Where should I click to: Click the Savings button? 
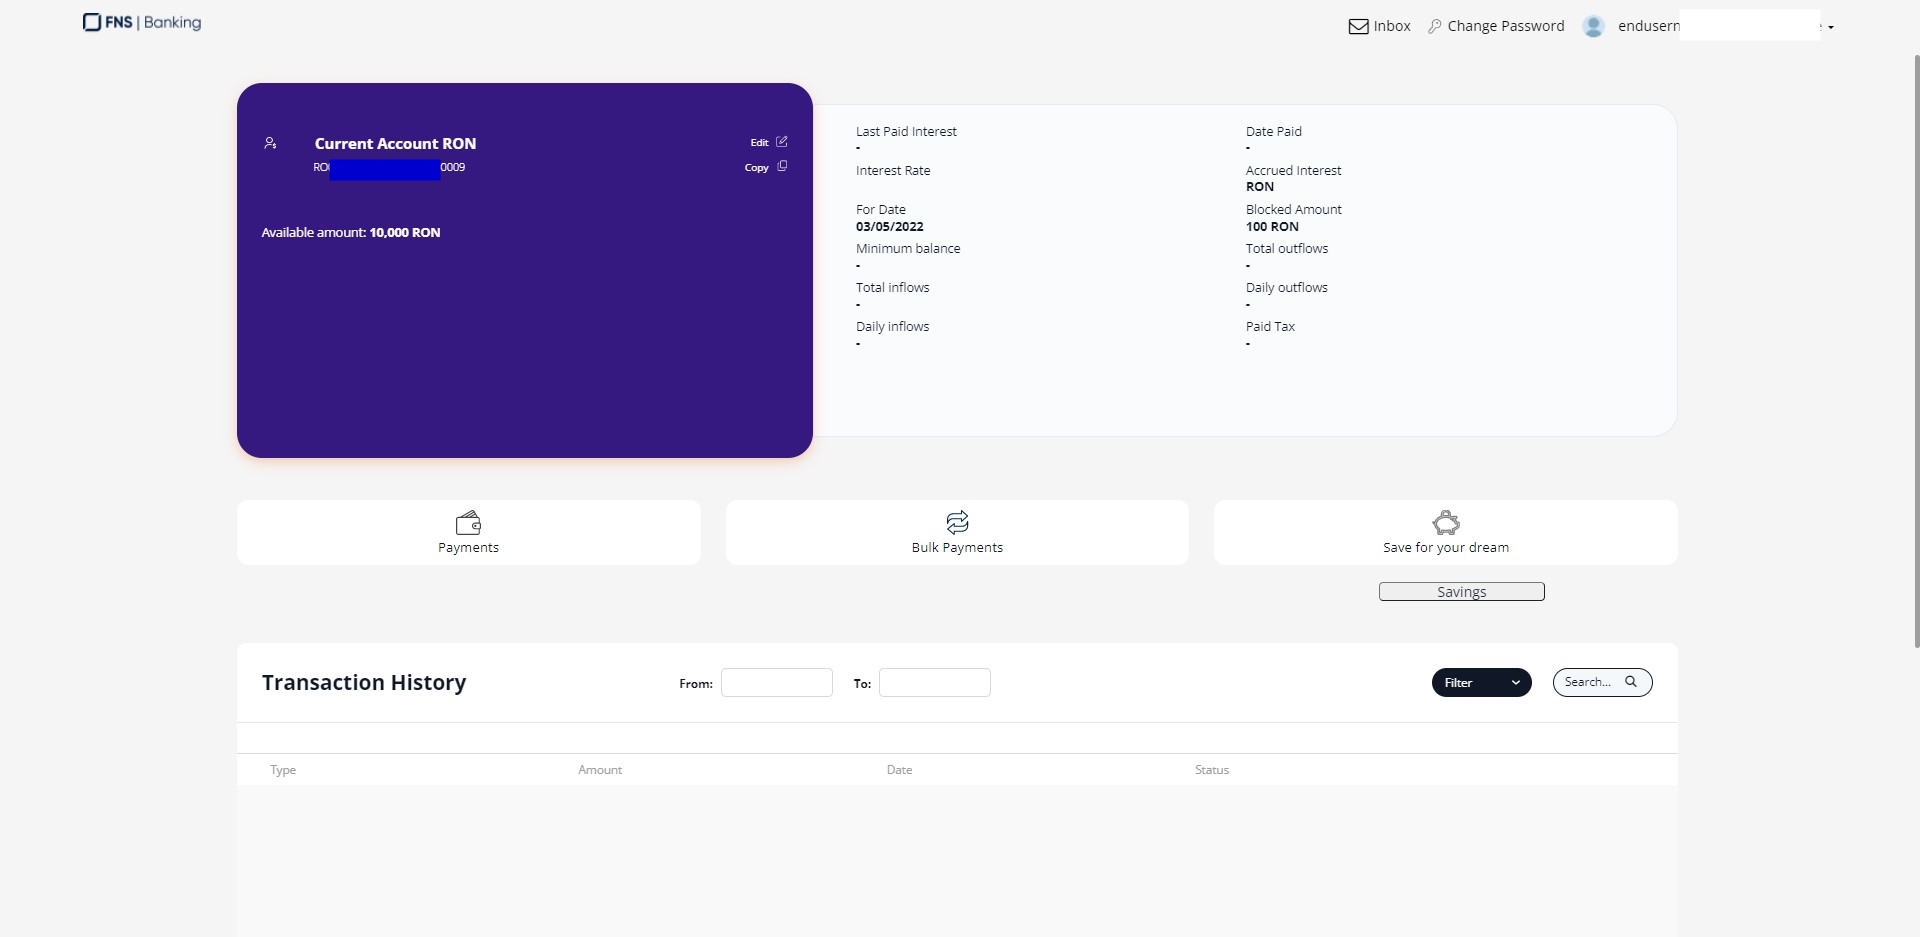click(1461, 592)
